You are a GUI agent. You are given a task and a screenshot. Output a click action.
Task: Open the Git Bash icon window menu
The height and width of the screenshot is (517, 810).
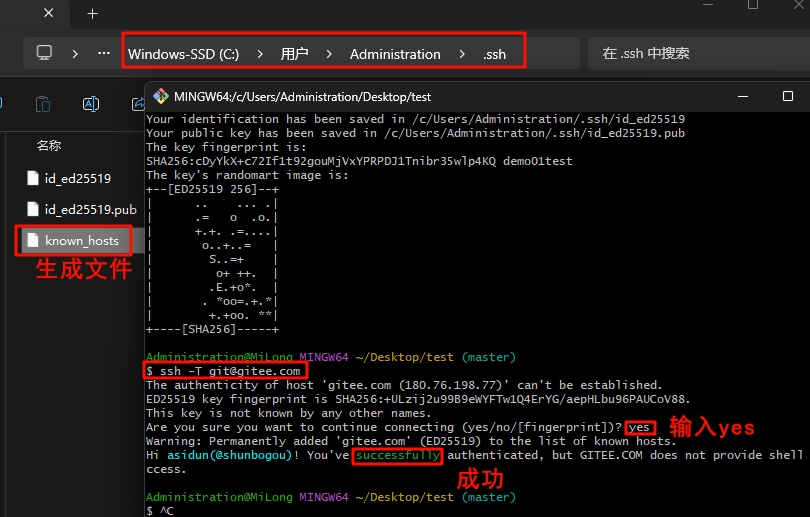161,96
